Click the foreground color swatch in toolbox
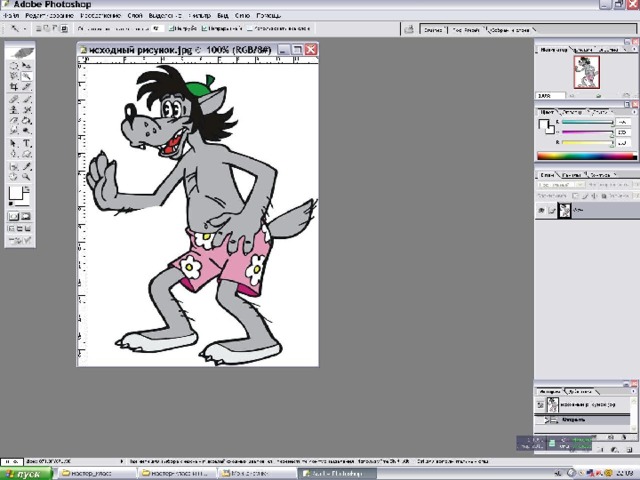 [x=15, y=193]
